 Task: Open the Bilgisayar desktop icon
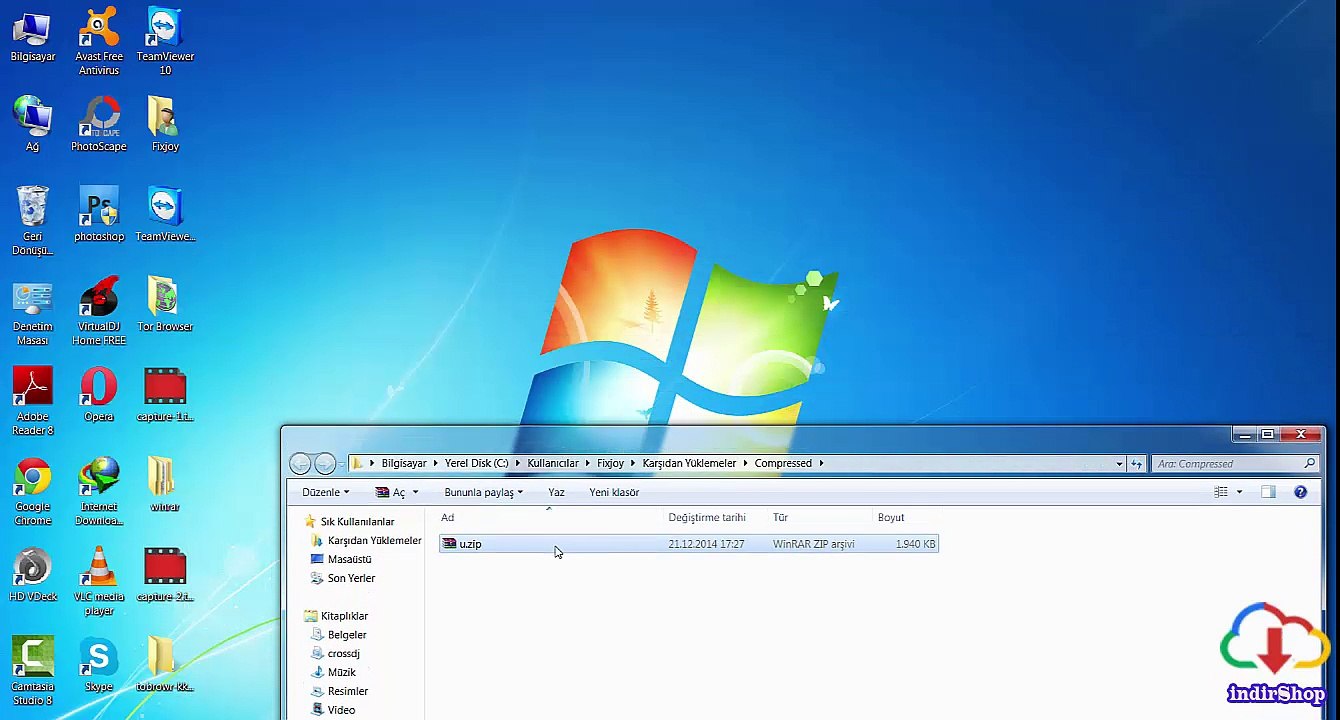point(32,38)
